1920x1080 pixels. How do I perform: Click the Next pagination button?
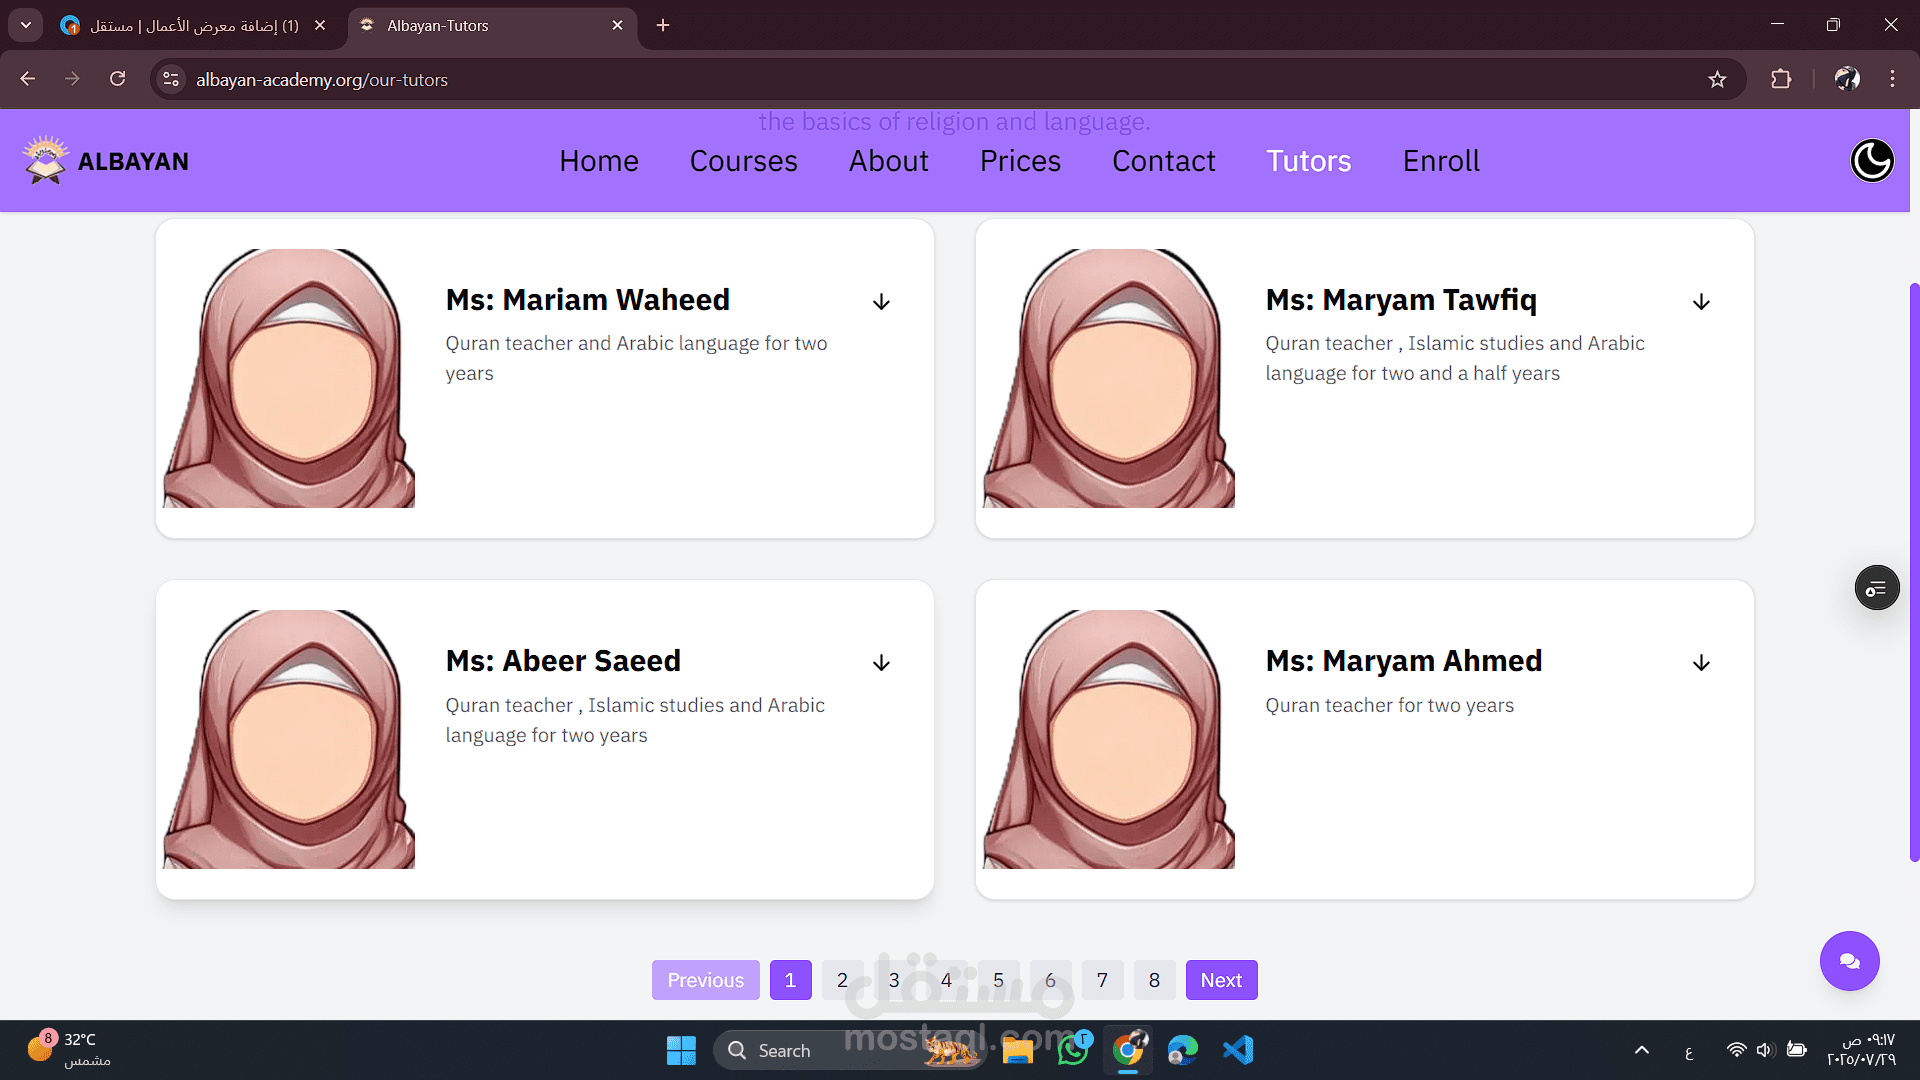coord(1221,980)
